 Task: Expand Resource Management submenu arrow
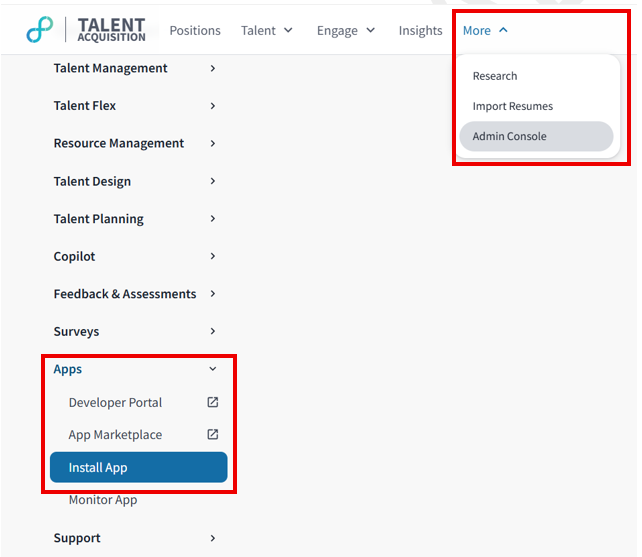pyautogui.click(x=213, y=144)
